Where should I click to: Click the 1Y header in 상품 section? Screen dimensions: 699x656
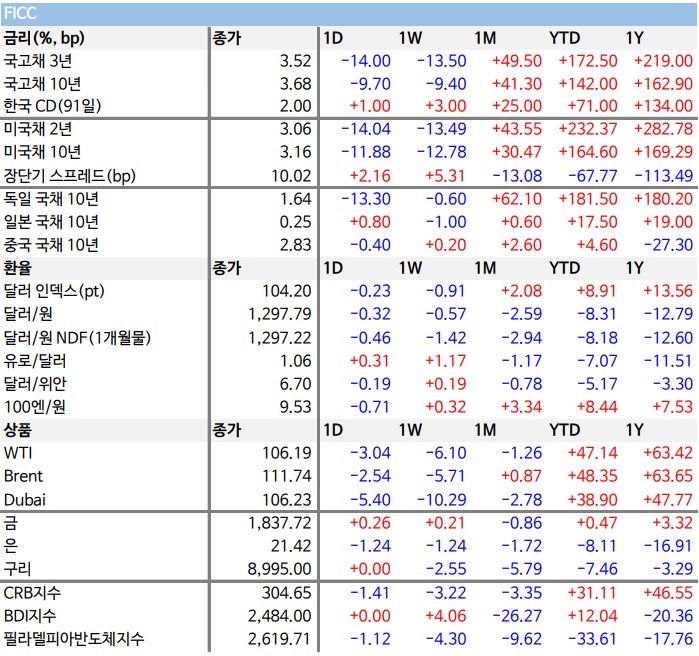[x=634, y=430]
